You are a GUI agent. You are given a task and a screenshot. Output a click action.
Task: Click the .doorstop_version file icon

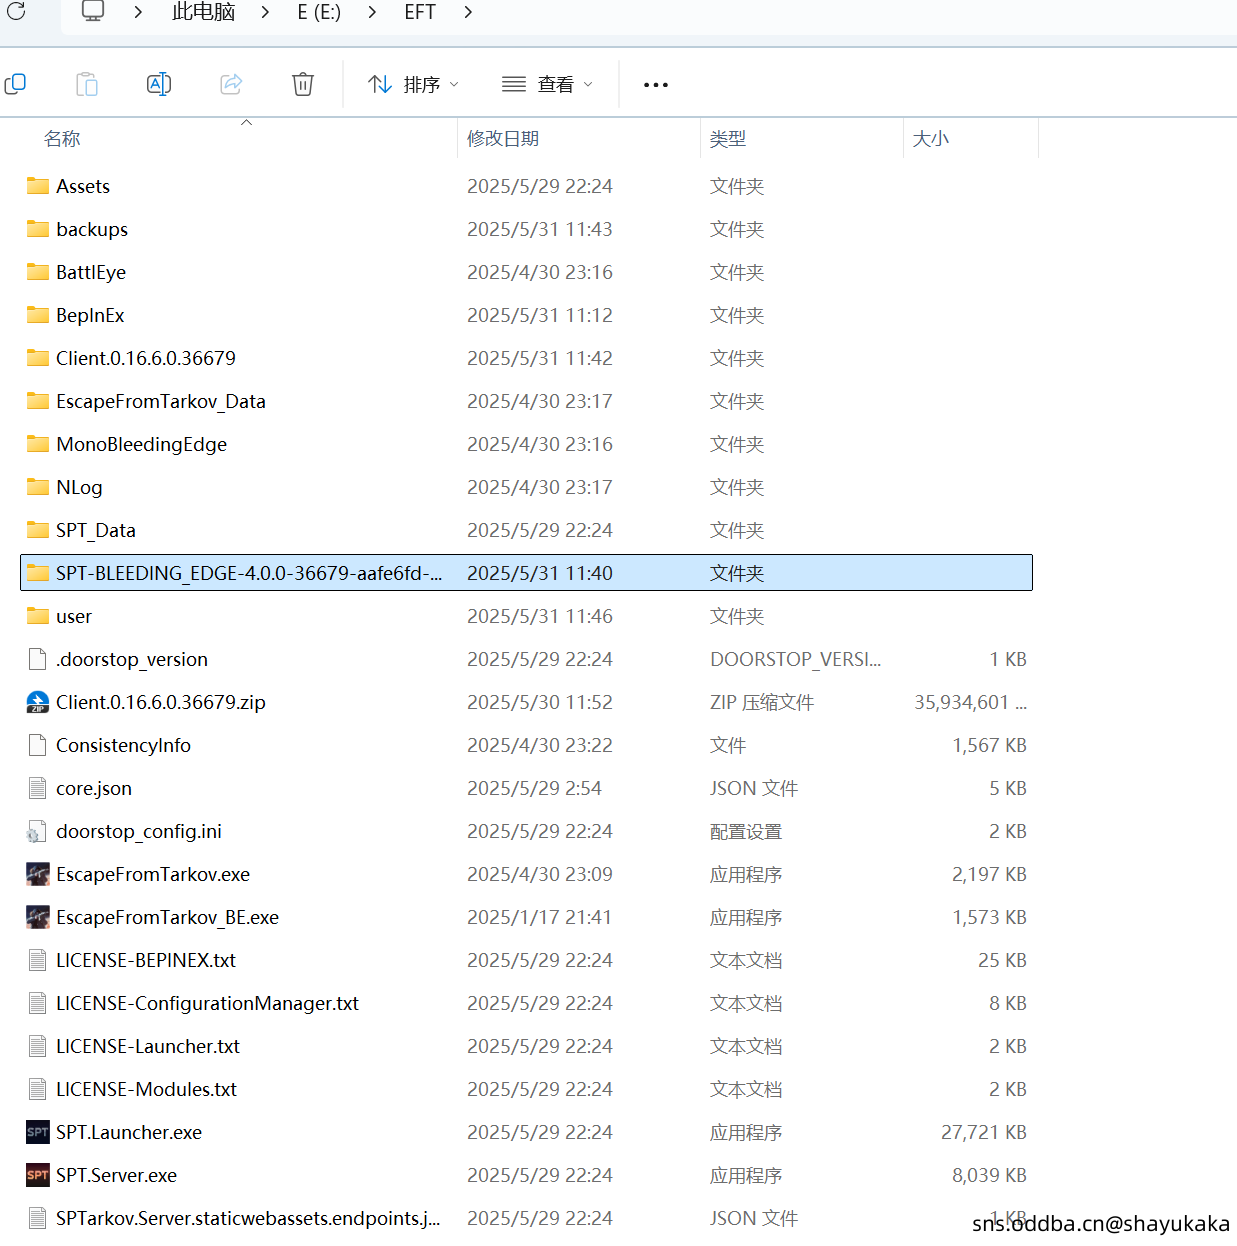pos(38,659)
